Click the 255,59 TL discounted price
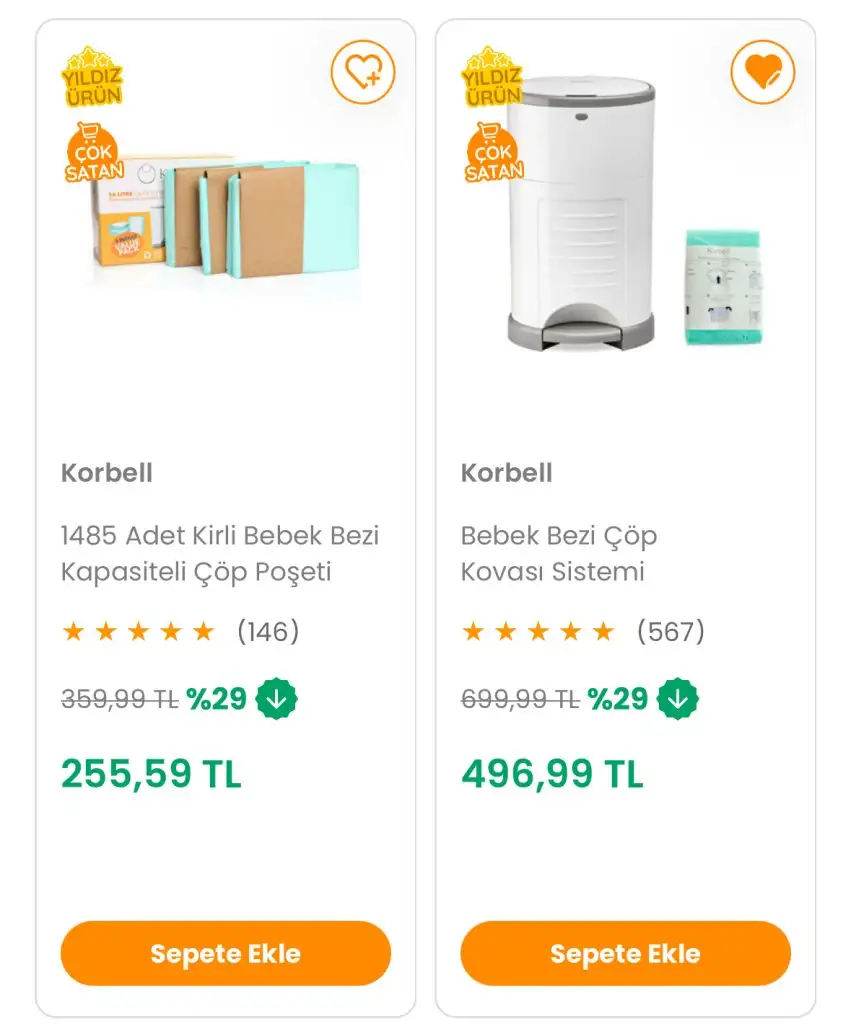 coord(152,774)
